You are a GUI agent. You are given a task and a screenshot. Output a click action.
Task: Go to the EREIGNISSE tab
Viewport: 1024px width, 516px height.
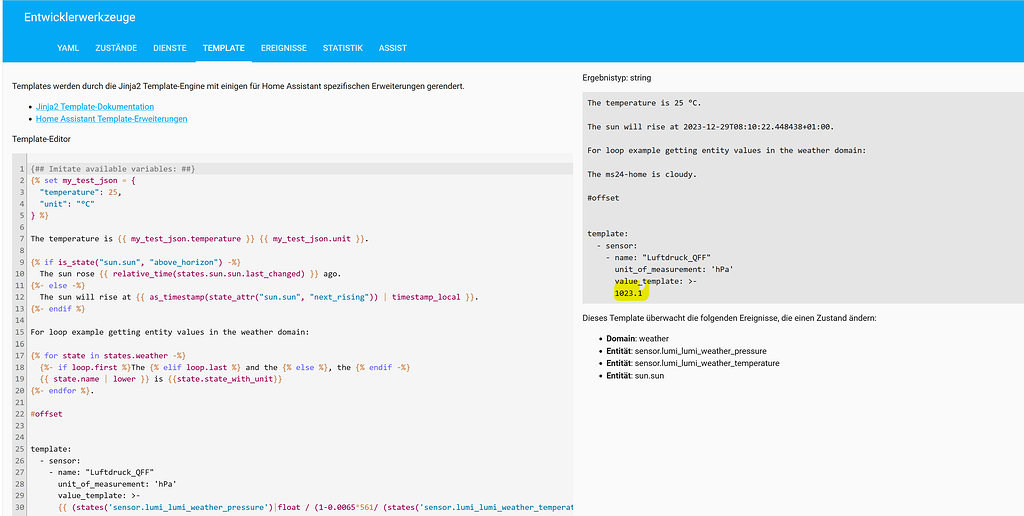(x=284, y=48)
